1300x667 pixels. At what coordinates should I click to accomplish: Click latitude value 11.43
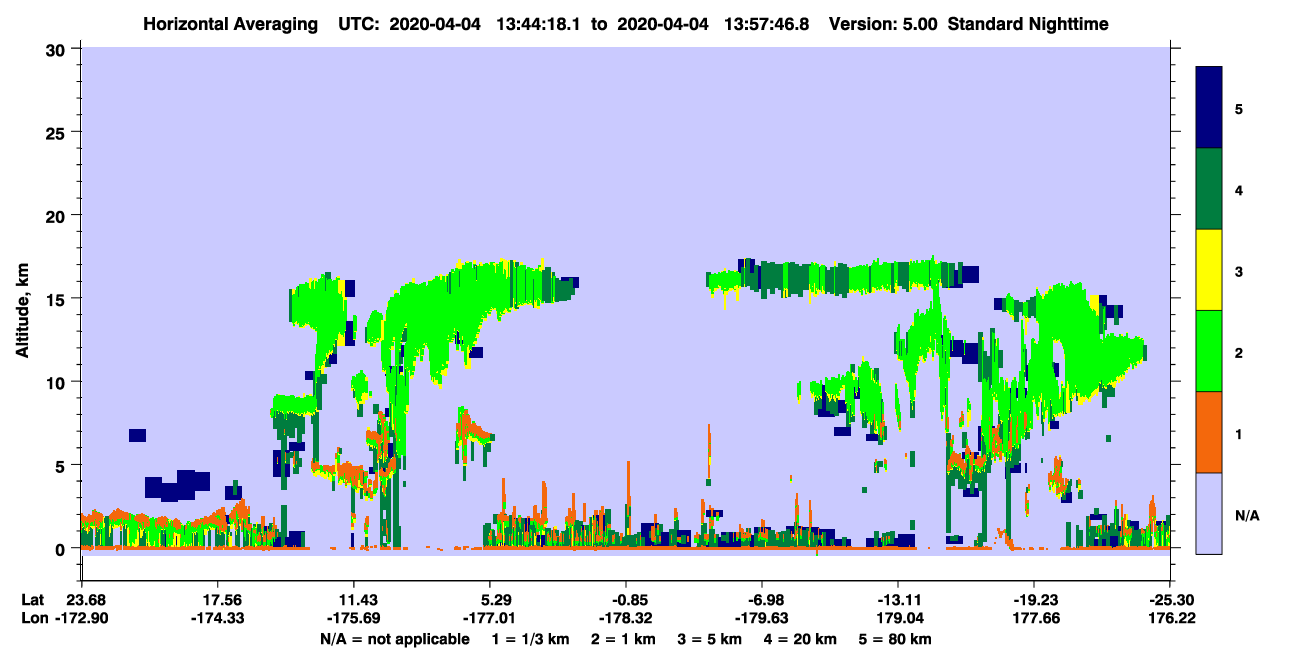353,600
